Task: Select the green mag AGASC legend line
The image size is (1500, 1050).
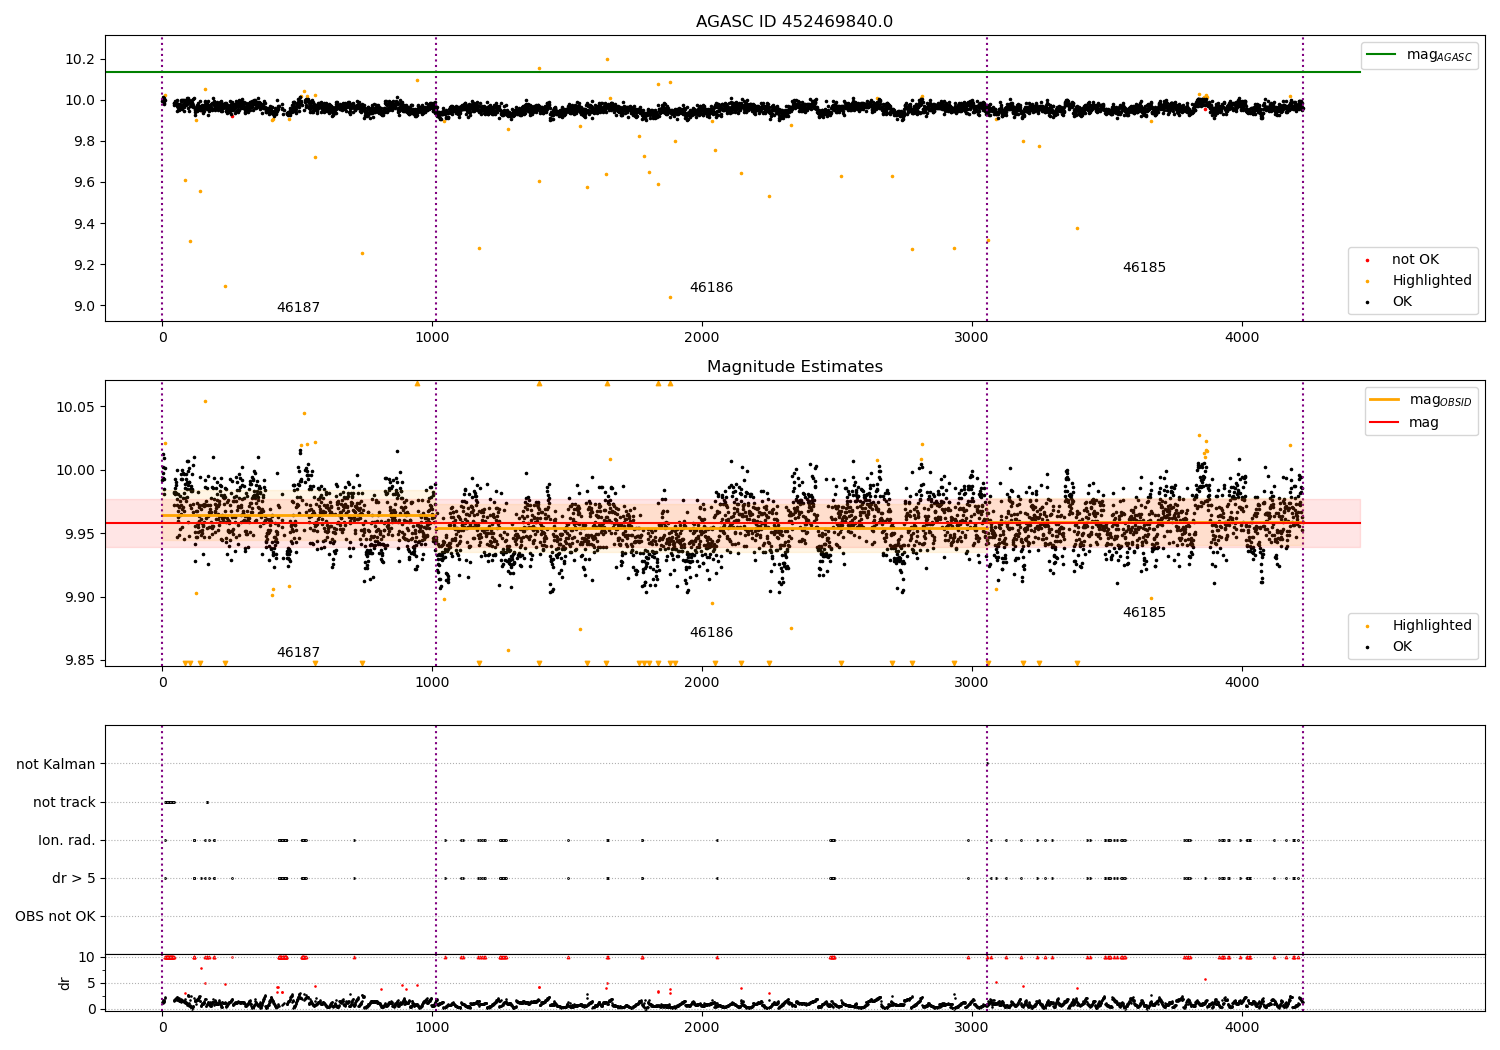Action: click(1381, 55)
